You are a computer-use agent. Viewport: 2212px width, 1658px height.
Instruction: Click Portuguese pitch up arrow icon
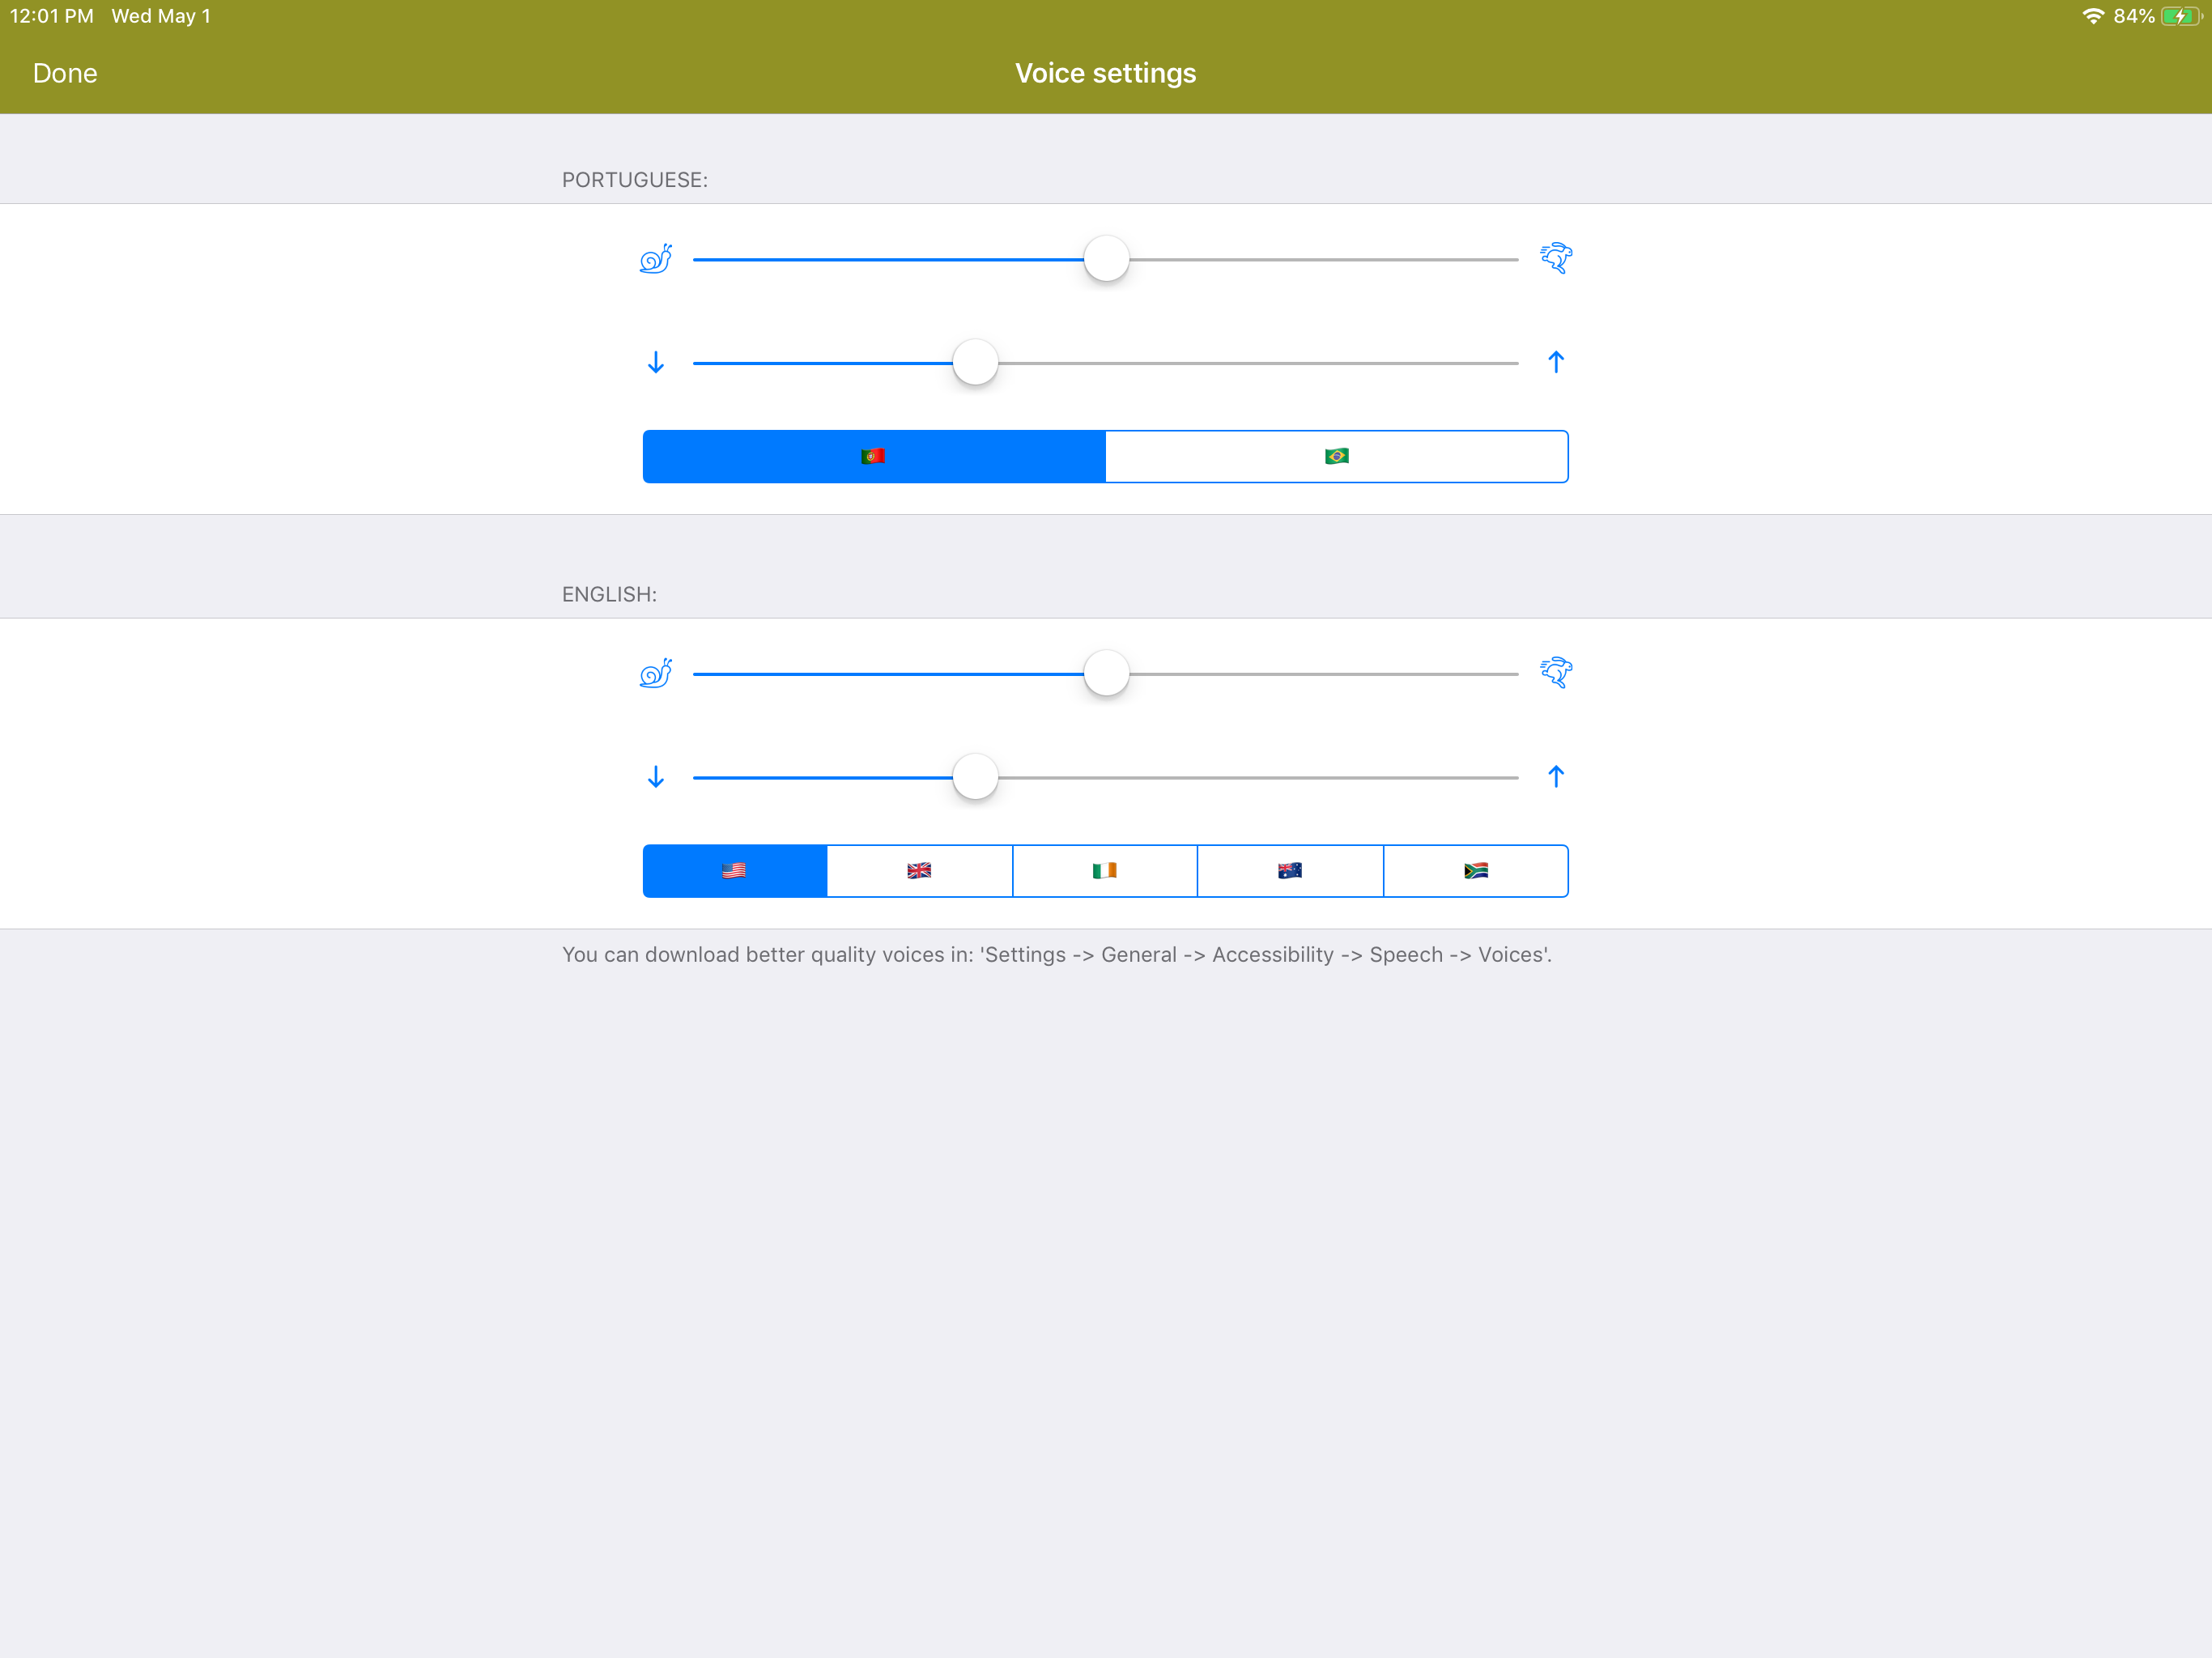[1556, 362]
